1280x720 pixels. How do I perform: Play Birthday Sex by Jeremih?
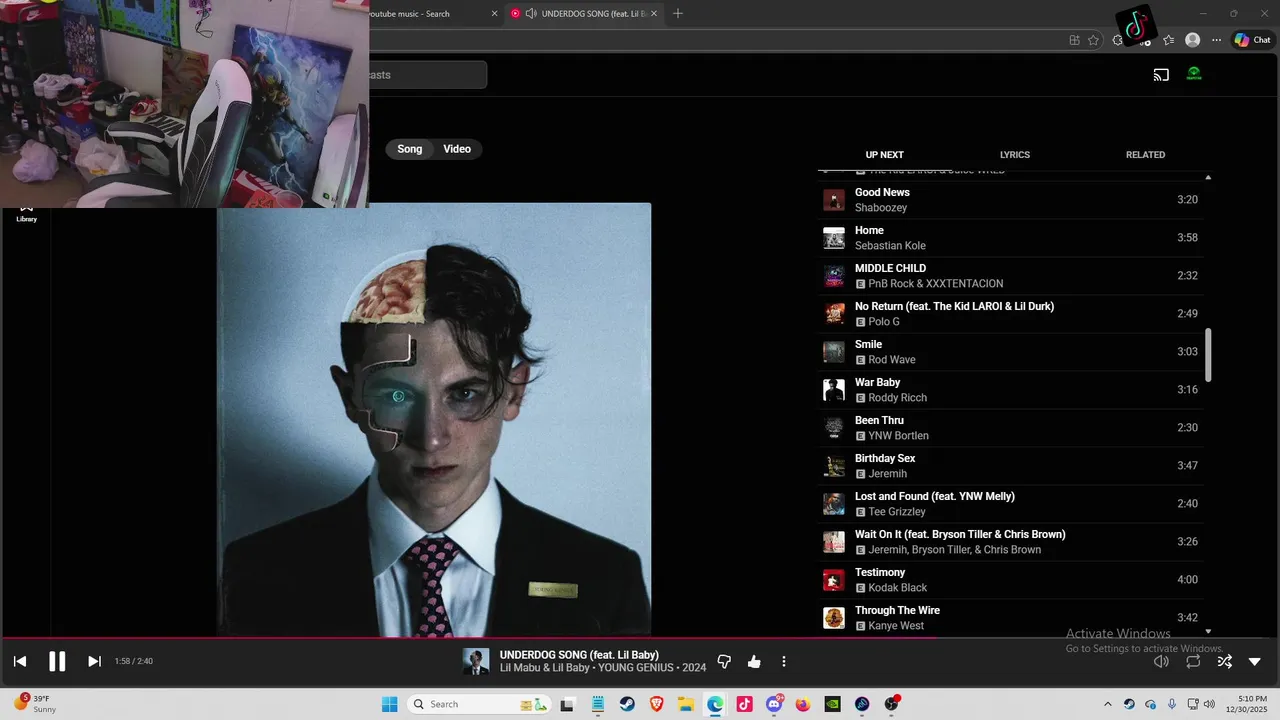(x=1010, y=466)
